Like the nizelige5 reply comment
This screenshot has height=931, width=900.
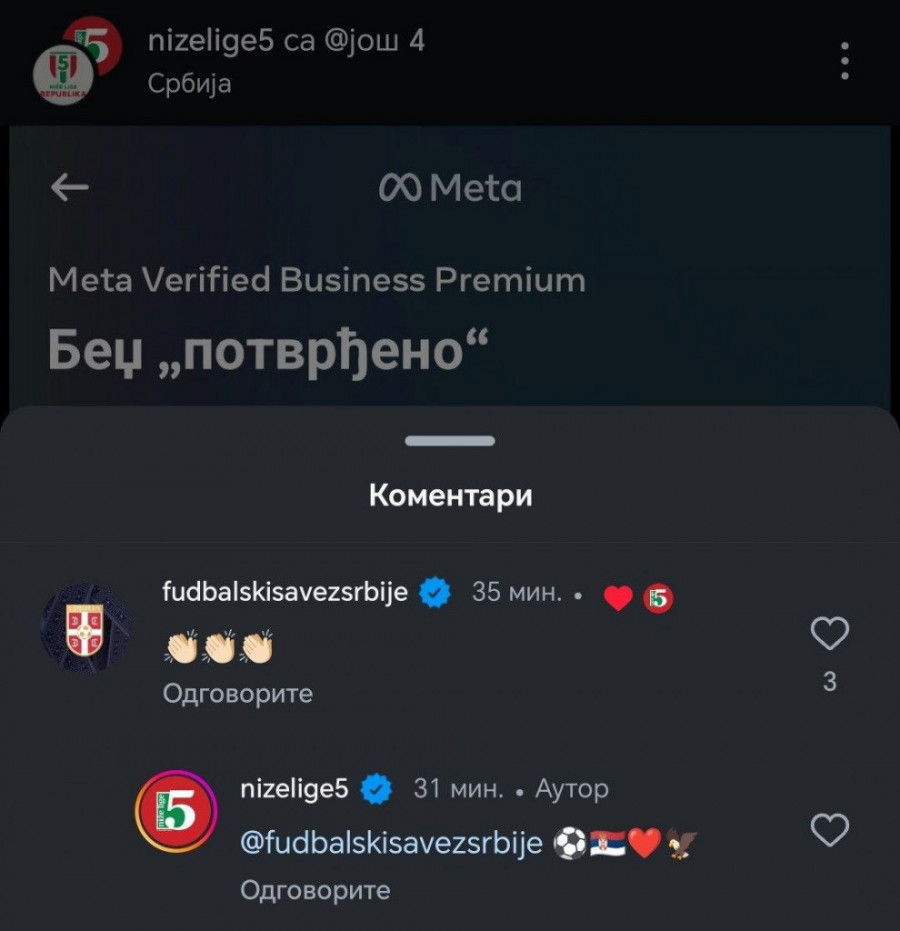pos(829,830)
